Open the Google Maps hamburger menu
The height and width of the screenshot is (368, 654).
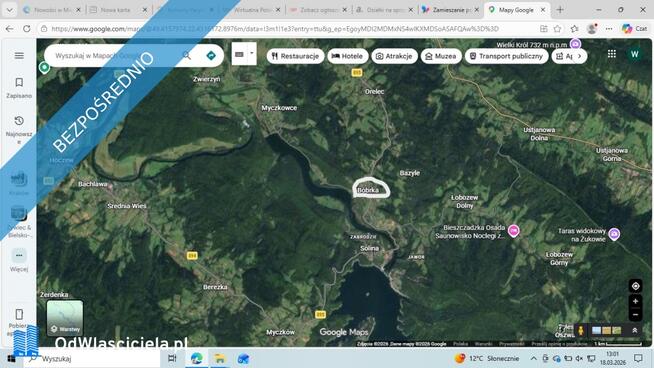(x=19, y=55)
